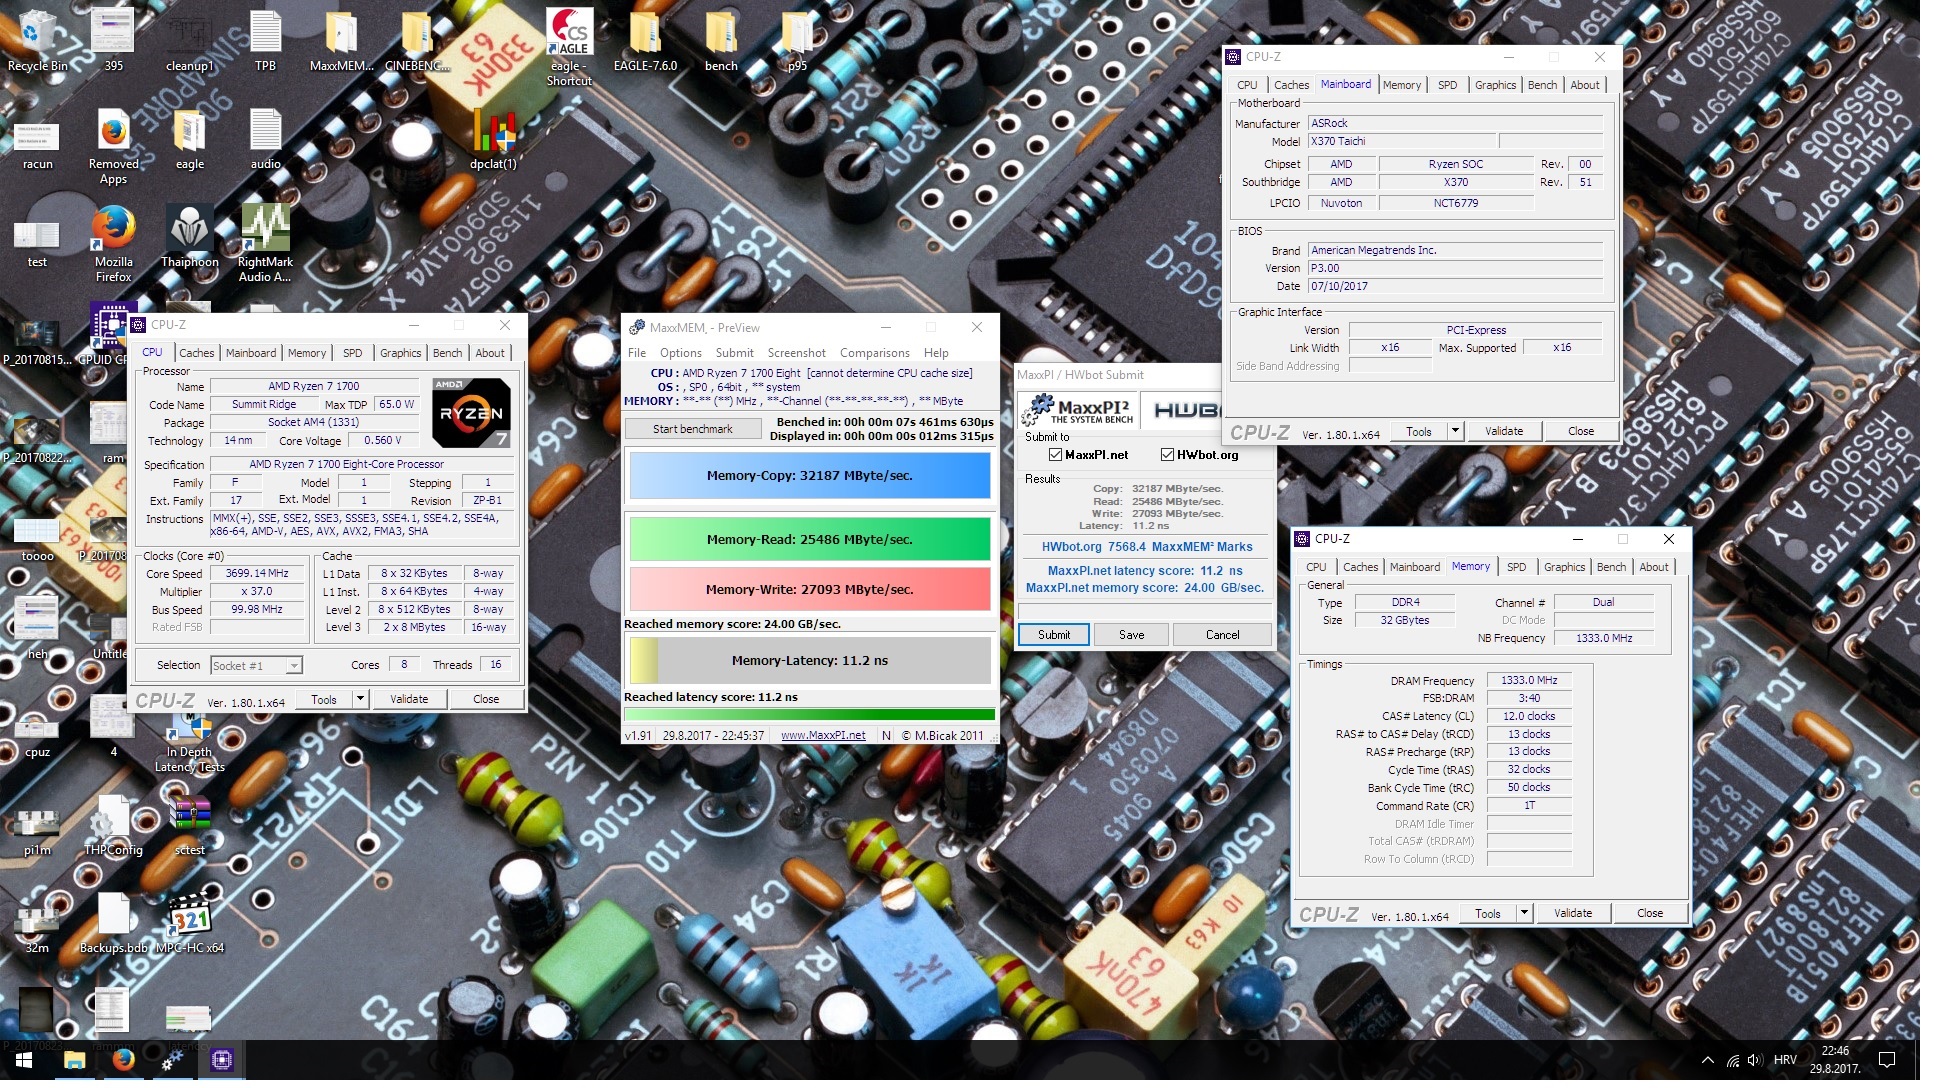Image resolution: width=1934 pixels, height=1088 pixels.
Task: Open the MaxxMEM folder icon
Action: 340,40
